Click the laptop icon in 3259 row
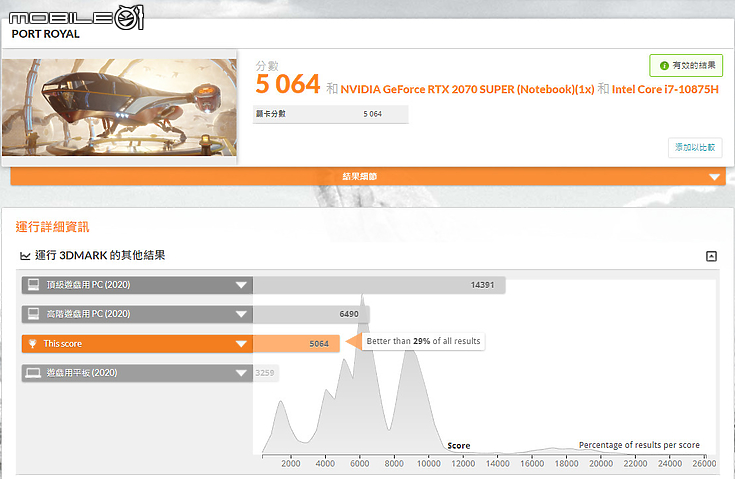 (33, 373)
